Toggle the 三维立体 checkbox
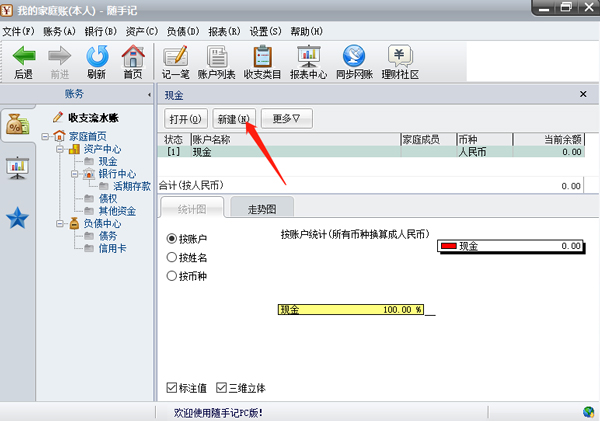This screenshot has height=421, width=600. pyautogui.click(x=221, y=388)
